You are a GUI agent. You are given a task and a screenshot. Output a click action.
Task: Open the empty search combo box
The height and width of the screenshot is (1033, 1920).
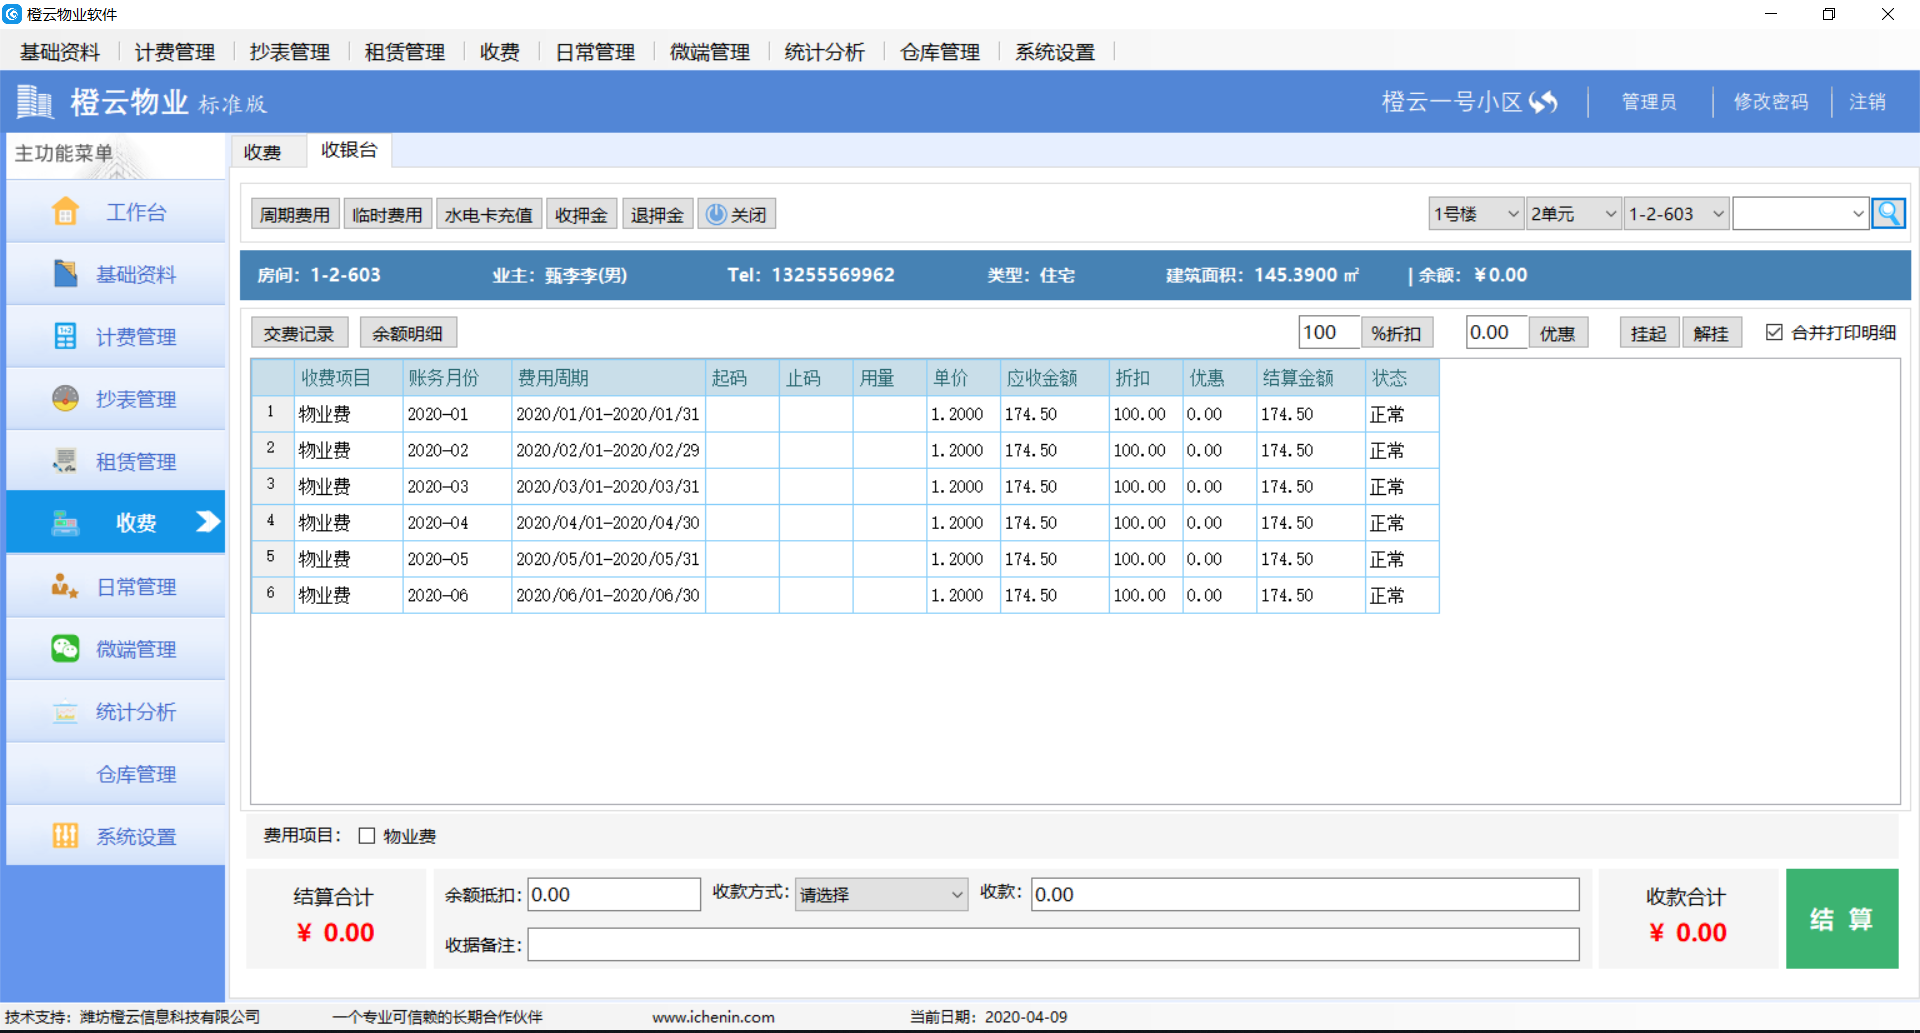coord(1800,214)
